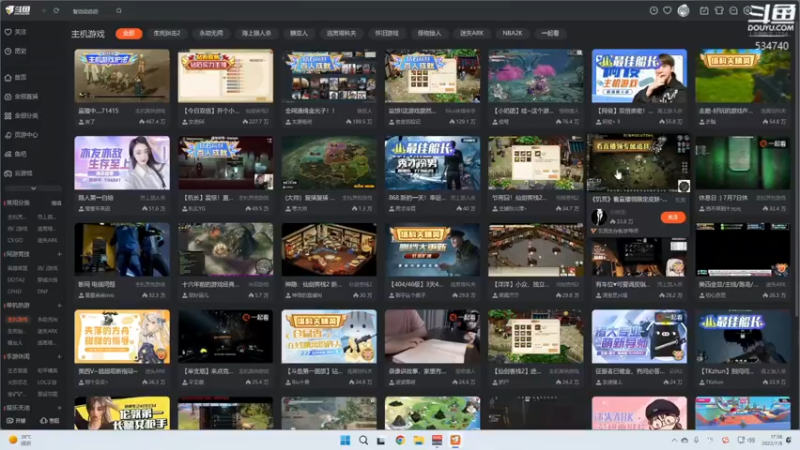This screenshot has height=450, width=800.
Task: Click the main window vertical scrollbar on the right
Action: tap(796, 168)
